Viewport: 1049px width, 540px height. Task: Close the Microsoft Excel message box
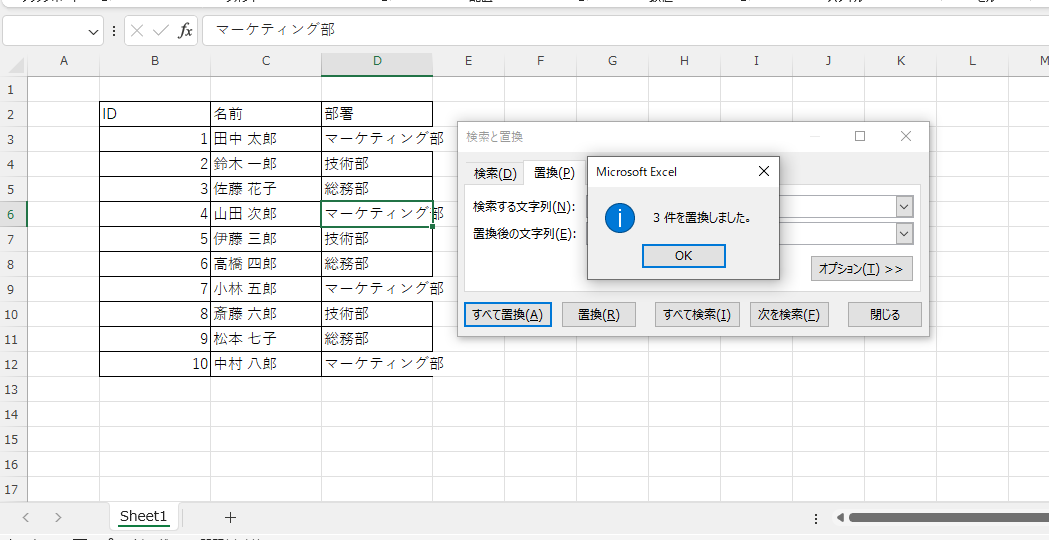pyautogui.click(x=764, y=171)
